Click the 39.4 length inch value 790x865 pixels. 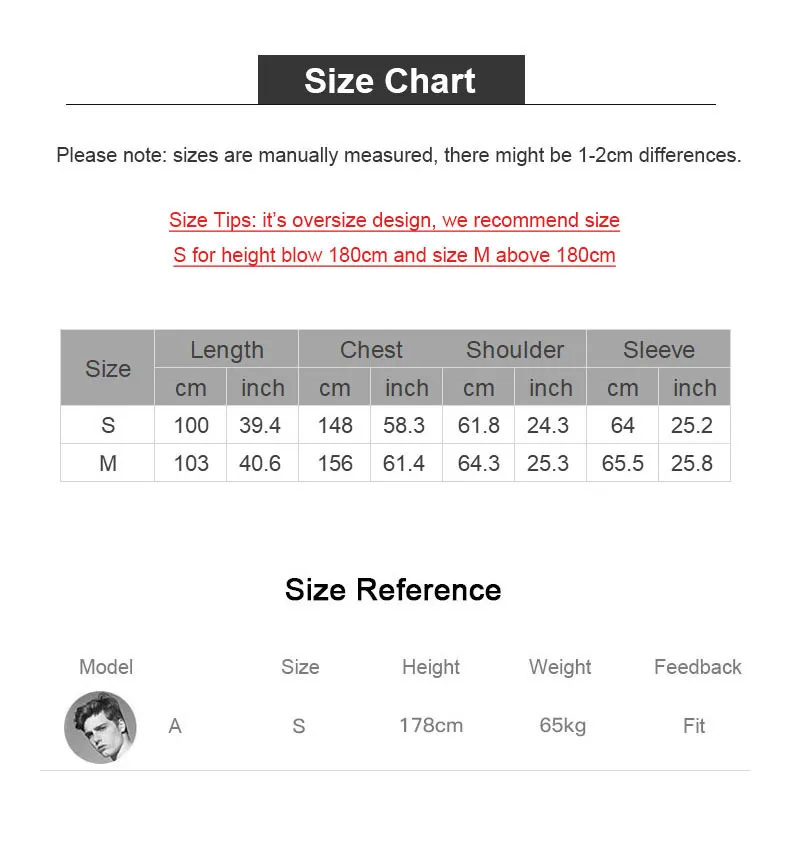click(x=260, y=425)
